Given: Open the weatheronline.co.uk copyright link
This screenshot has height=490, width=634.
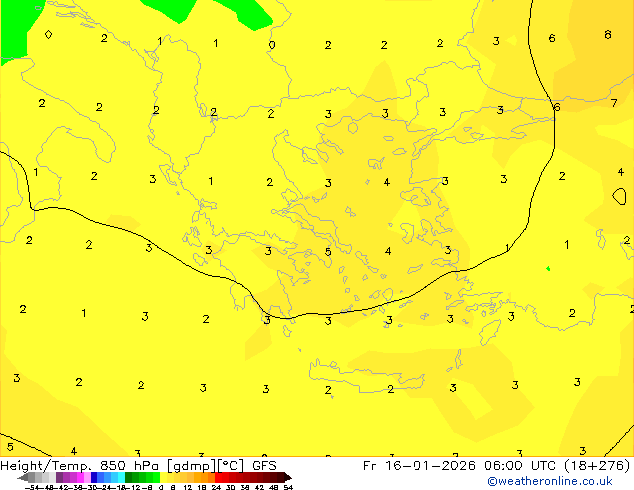Looking at the screenshot, I should [550, 481].
